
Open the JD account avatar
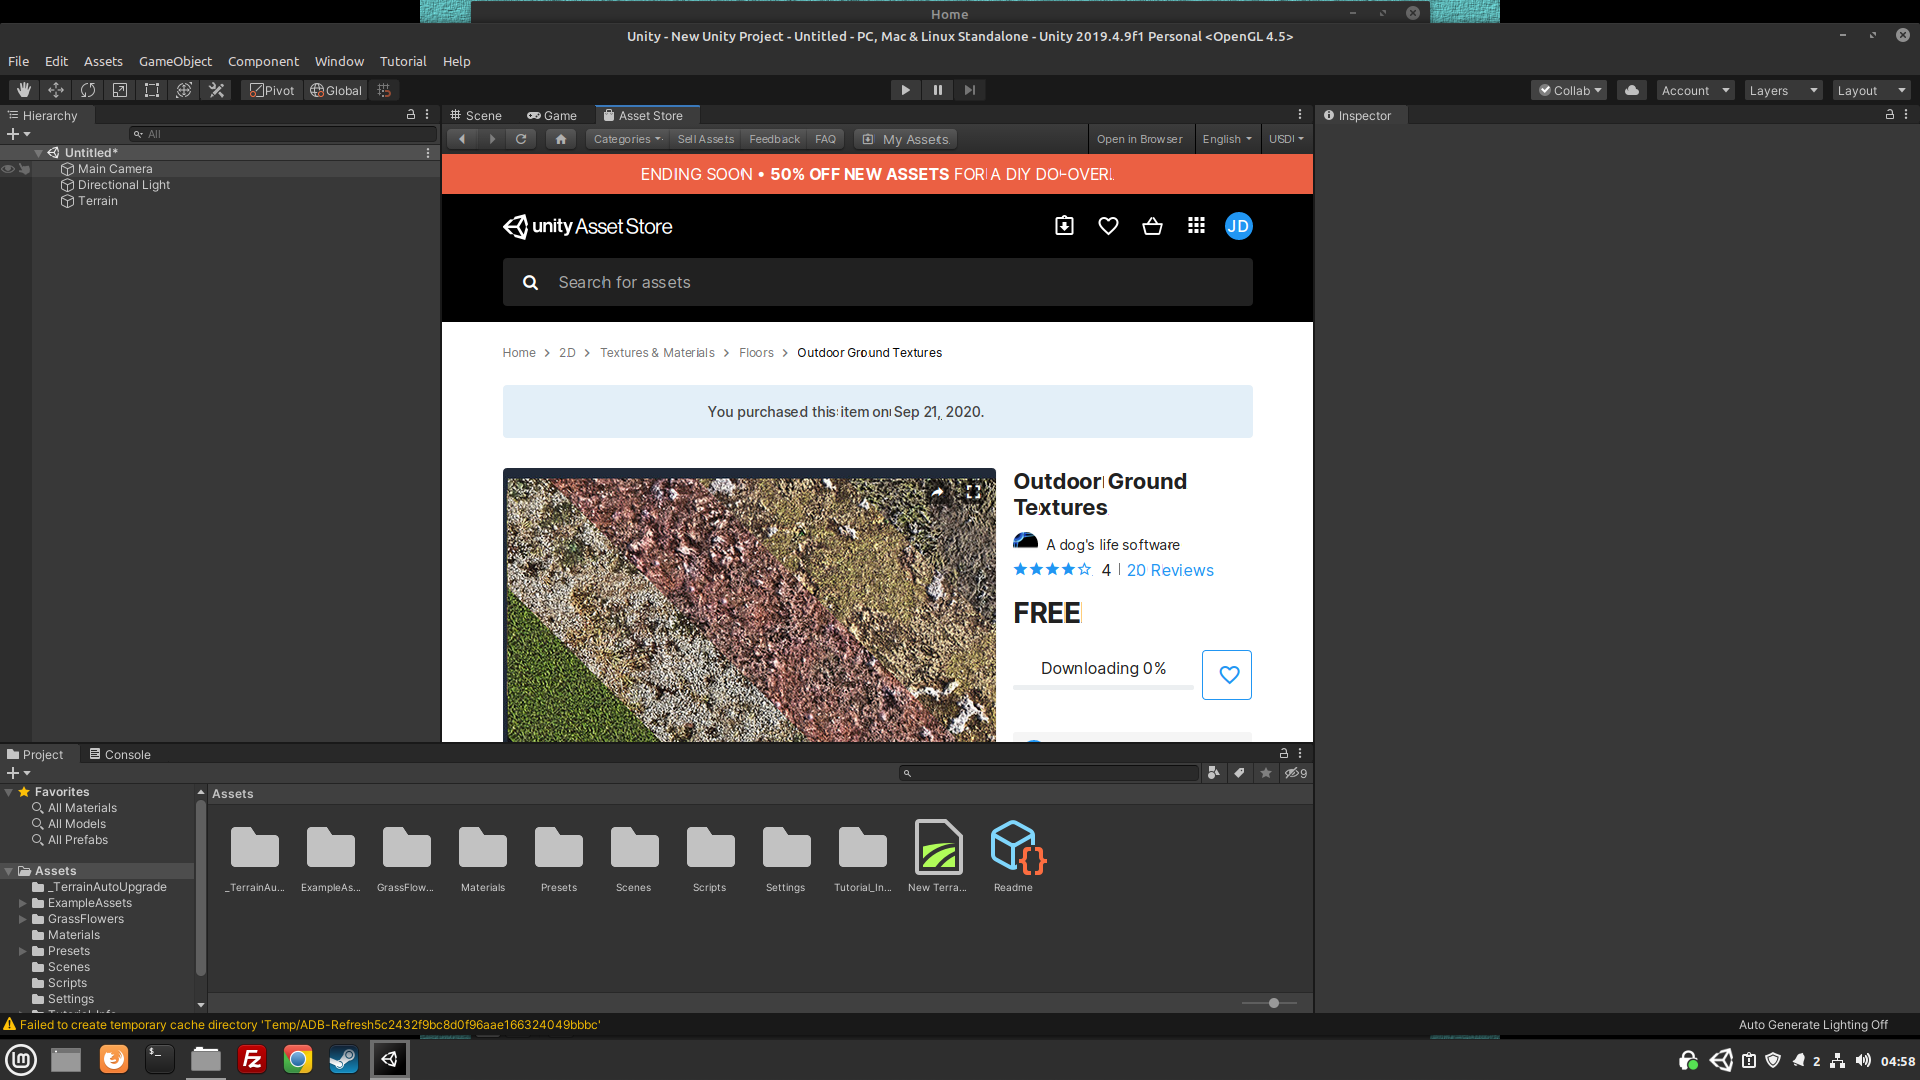[x=1238, y=226]
